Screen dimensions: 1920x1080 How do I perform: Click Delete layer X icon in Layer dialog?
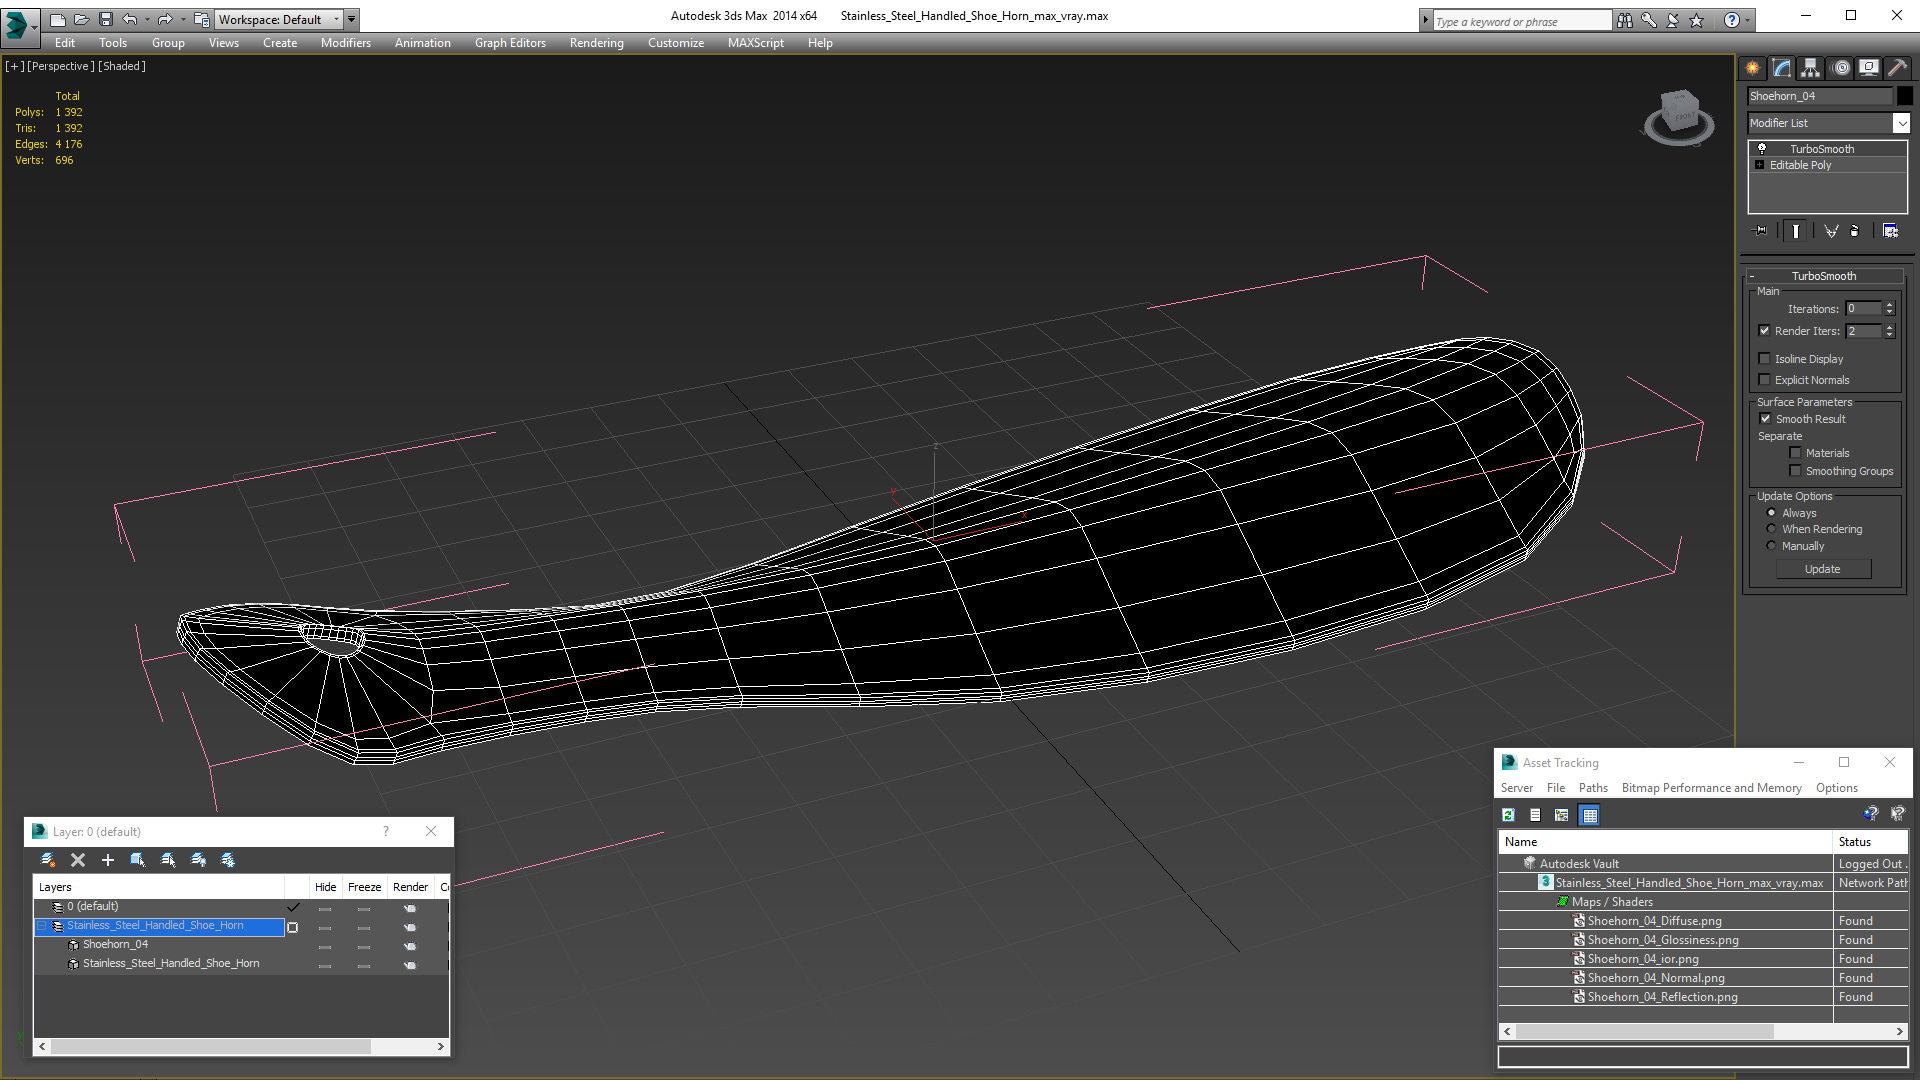(x=78, y=860)
